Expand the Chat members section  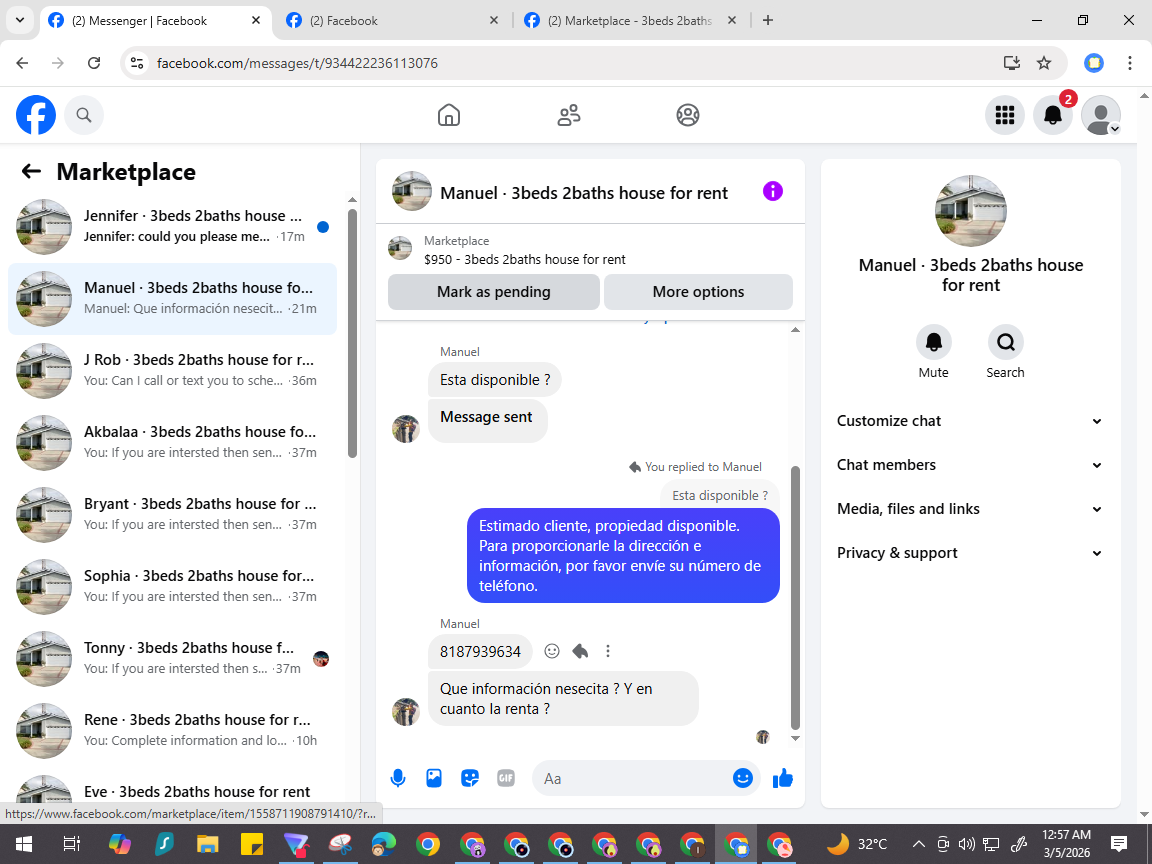click(970, 465)
